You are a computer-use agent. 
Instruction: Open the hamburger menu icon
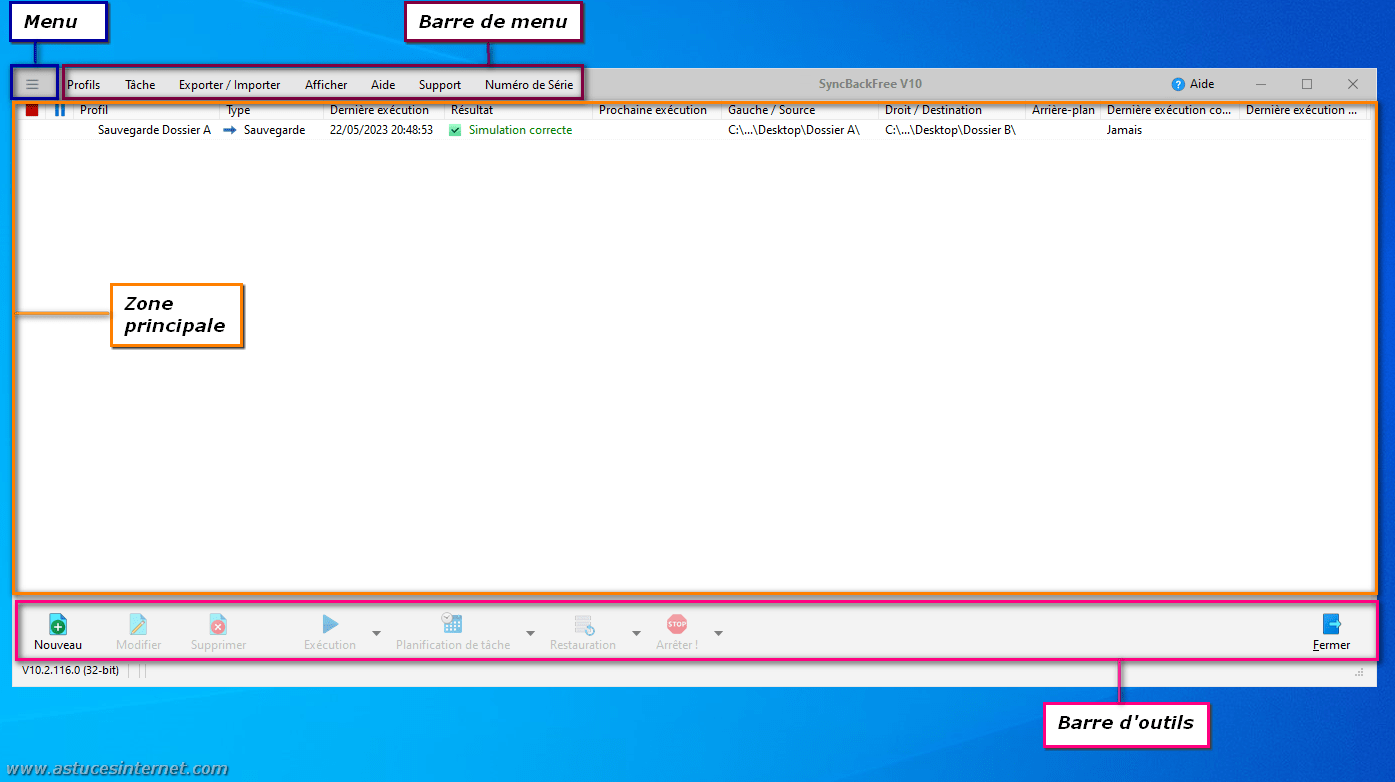[x=32, y=85]
